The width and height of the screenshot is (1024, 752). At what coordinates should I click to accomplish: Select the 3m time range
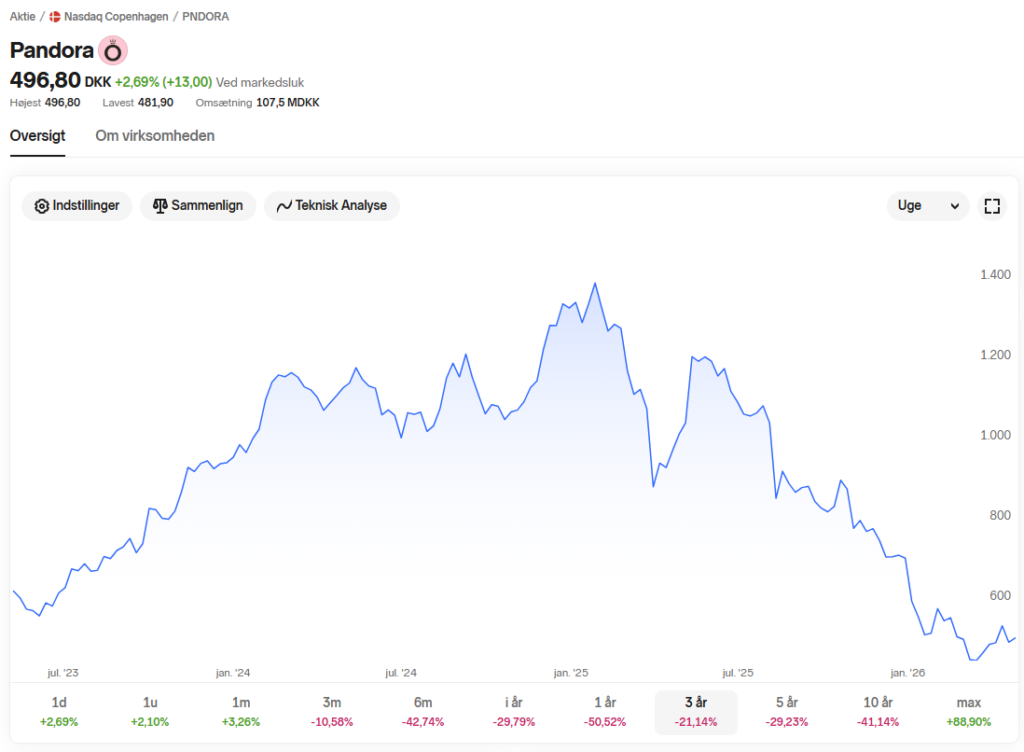coord(332,712)
